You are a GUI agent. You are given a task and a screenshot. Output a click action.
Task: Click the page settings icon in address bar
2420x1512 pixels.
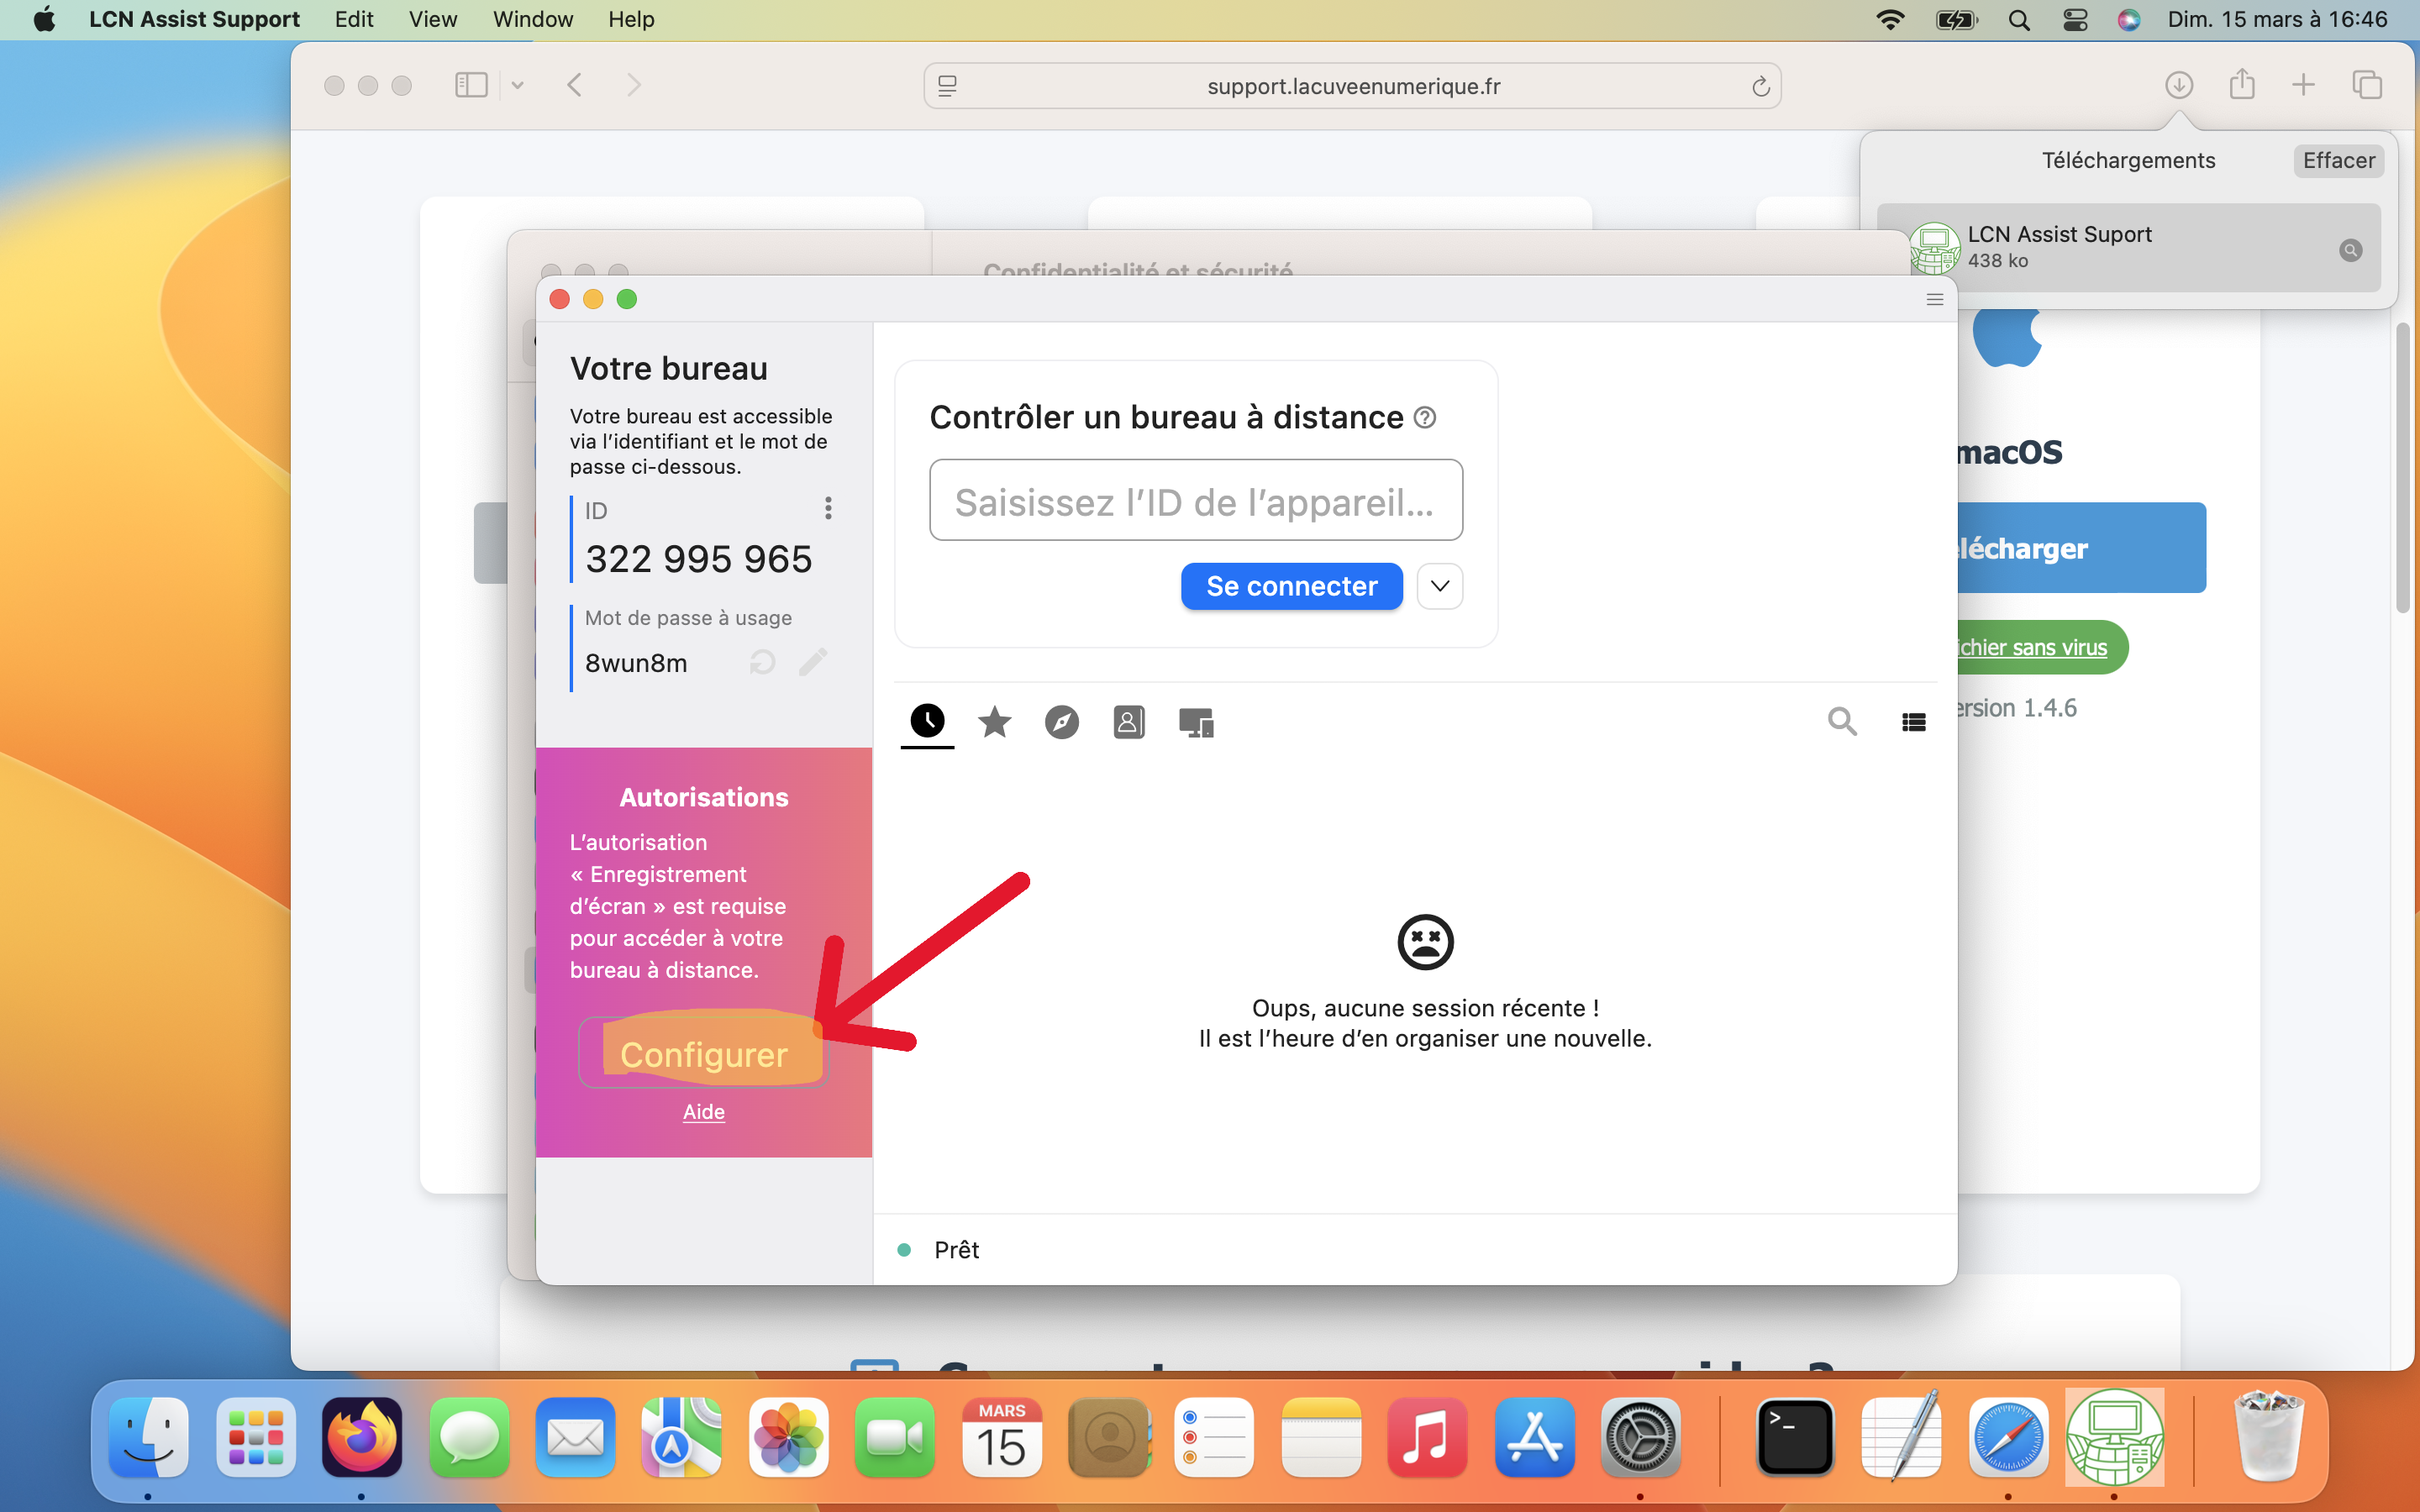(x=947, y=86)
